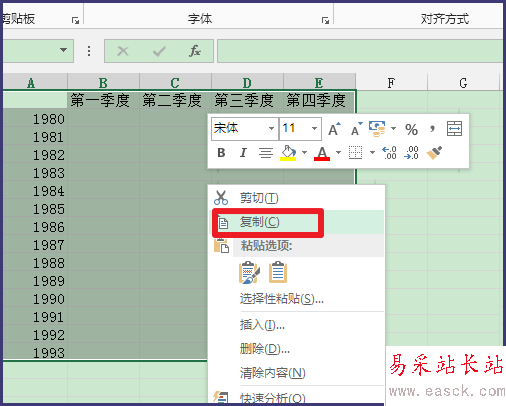This screenshot has height=406, width=506.
Task: Click the formula bar cancel X
Action: click(123, 51)
